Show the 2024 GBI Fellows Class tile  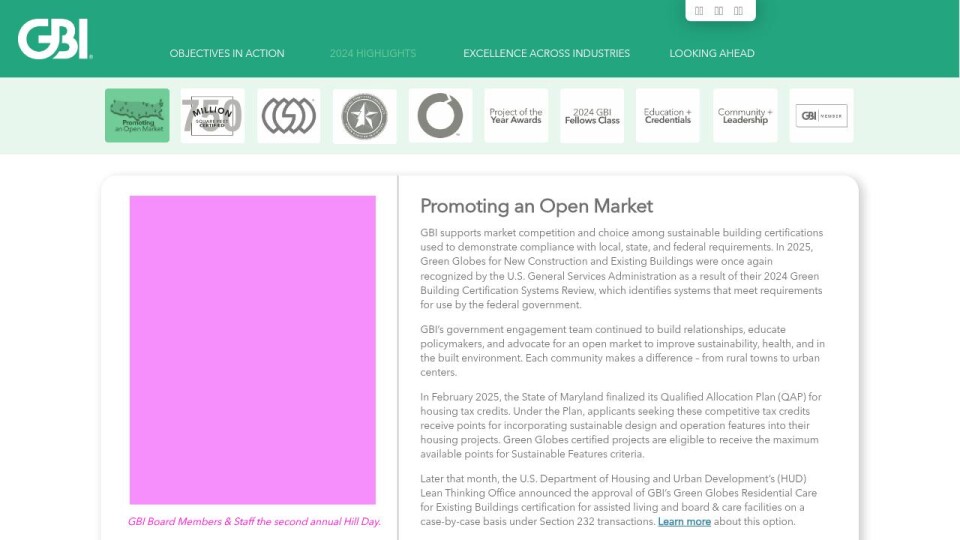592,116
